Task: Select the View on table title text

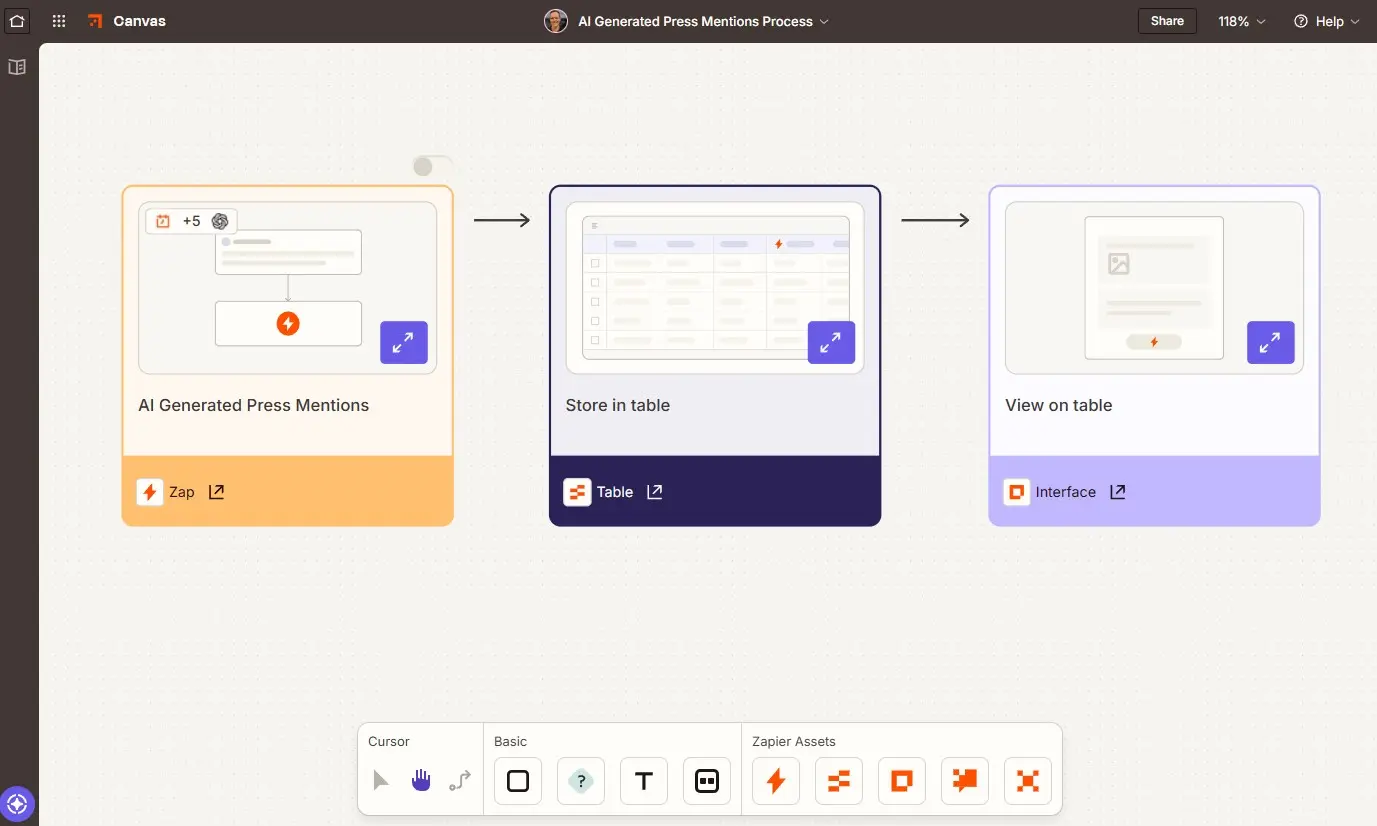Action: (1059, 405)
